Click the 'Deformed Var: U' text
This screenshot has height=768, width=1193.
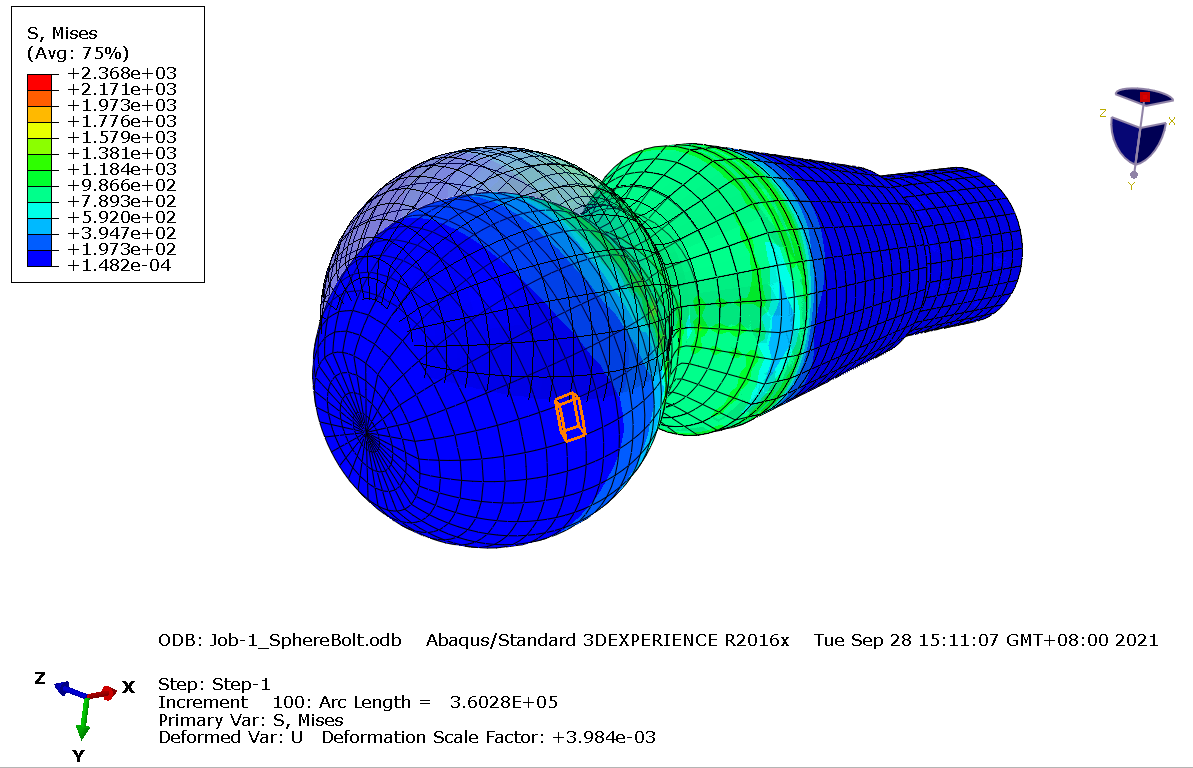(231, 738)
